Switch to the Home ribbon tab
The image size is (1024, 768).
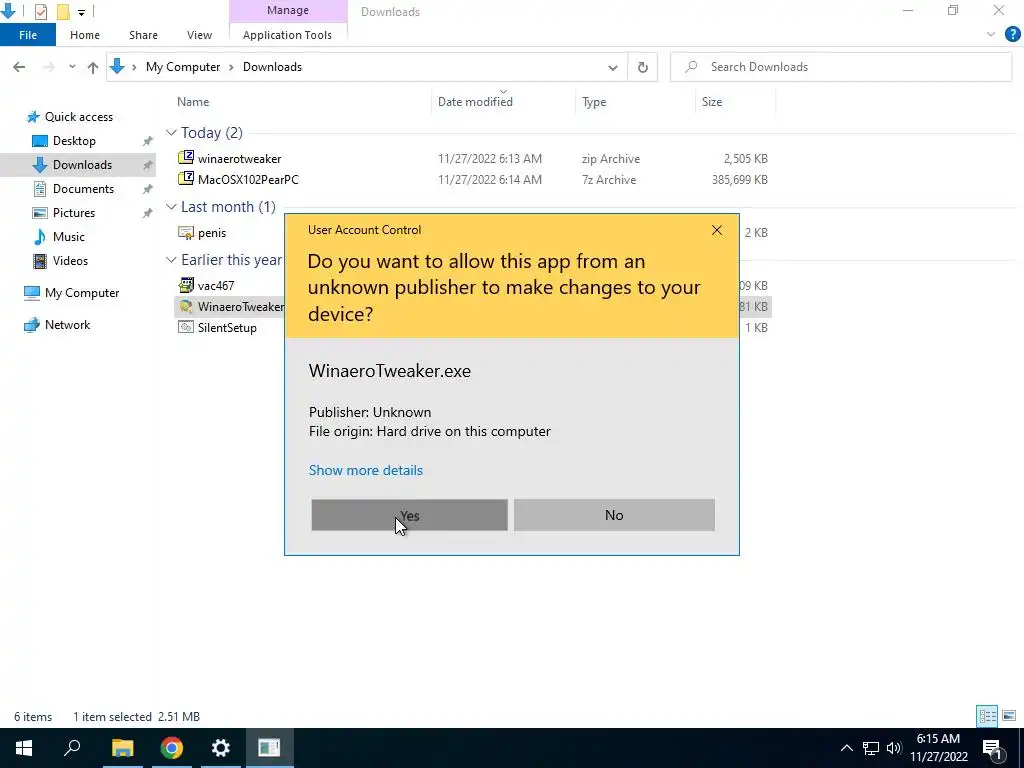tap(85, 35)
